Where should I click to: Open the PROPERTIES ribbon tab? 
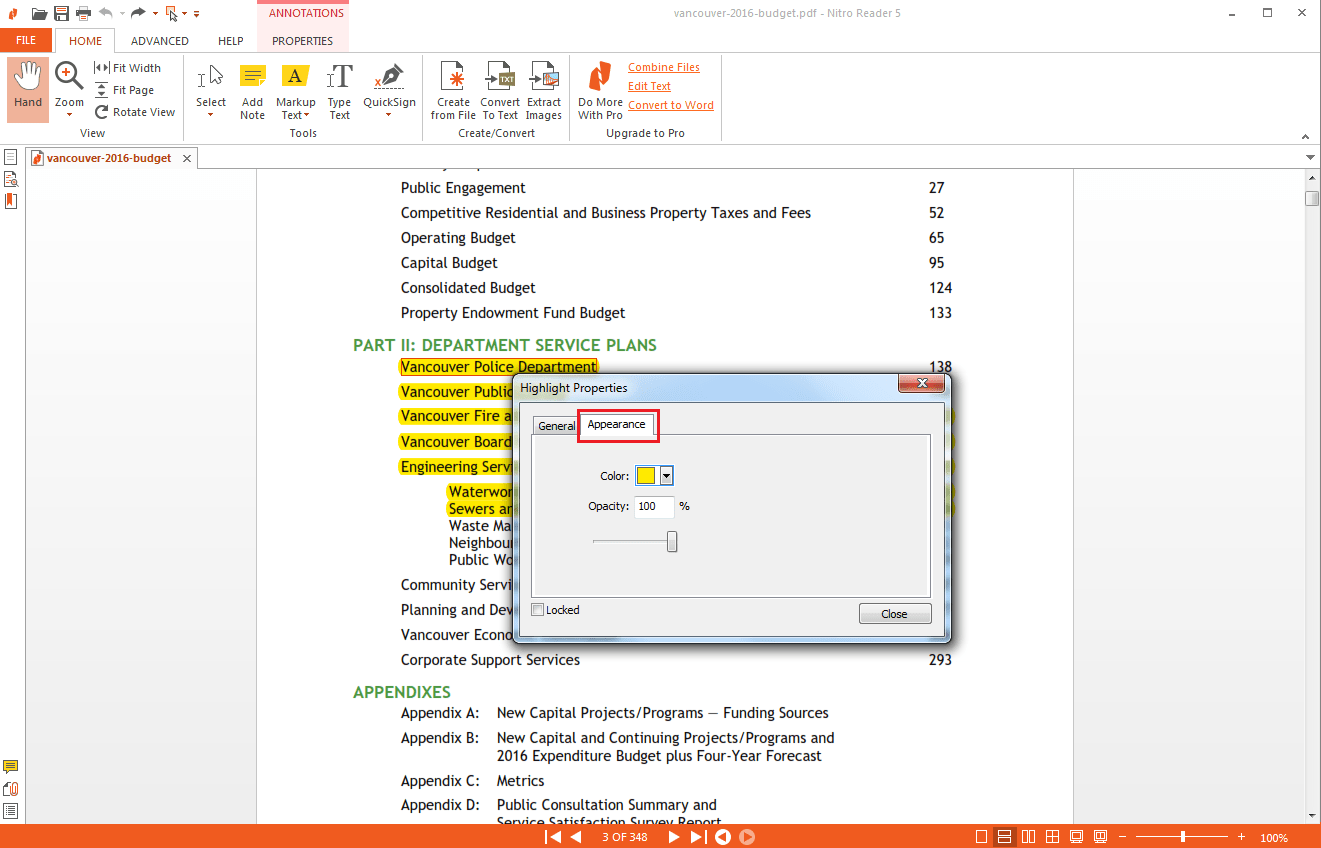(x=303, y=41)
